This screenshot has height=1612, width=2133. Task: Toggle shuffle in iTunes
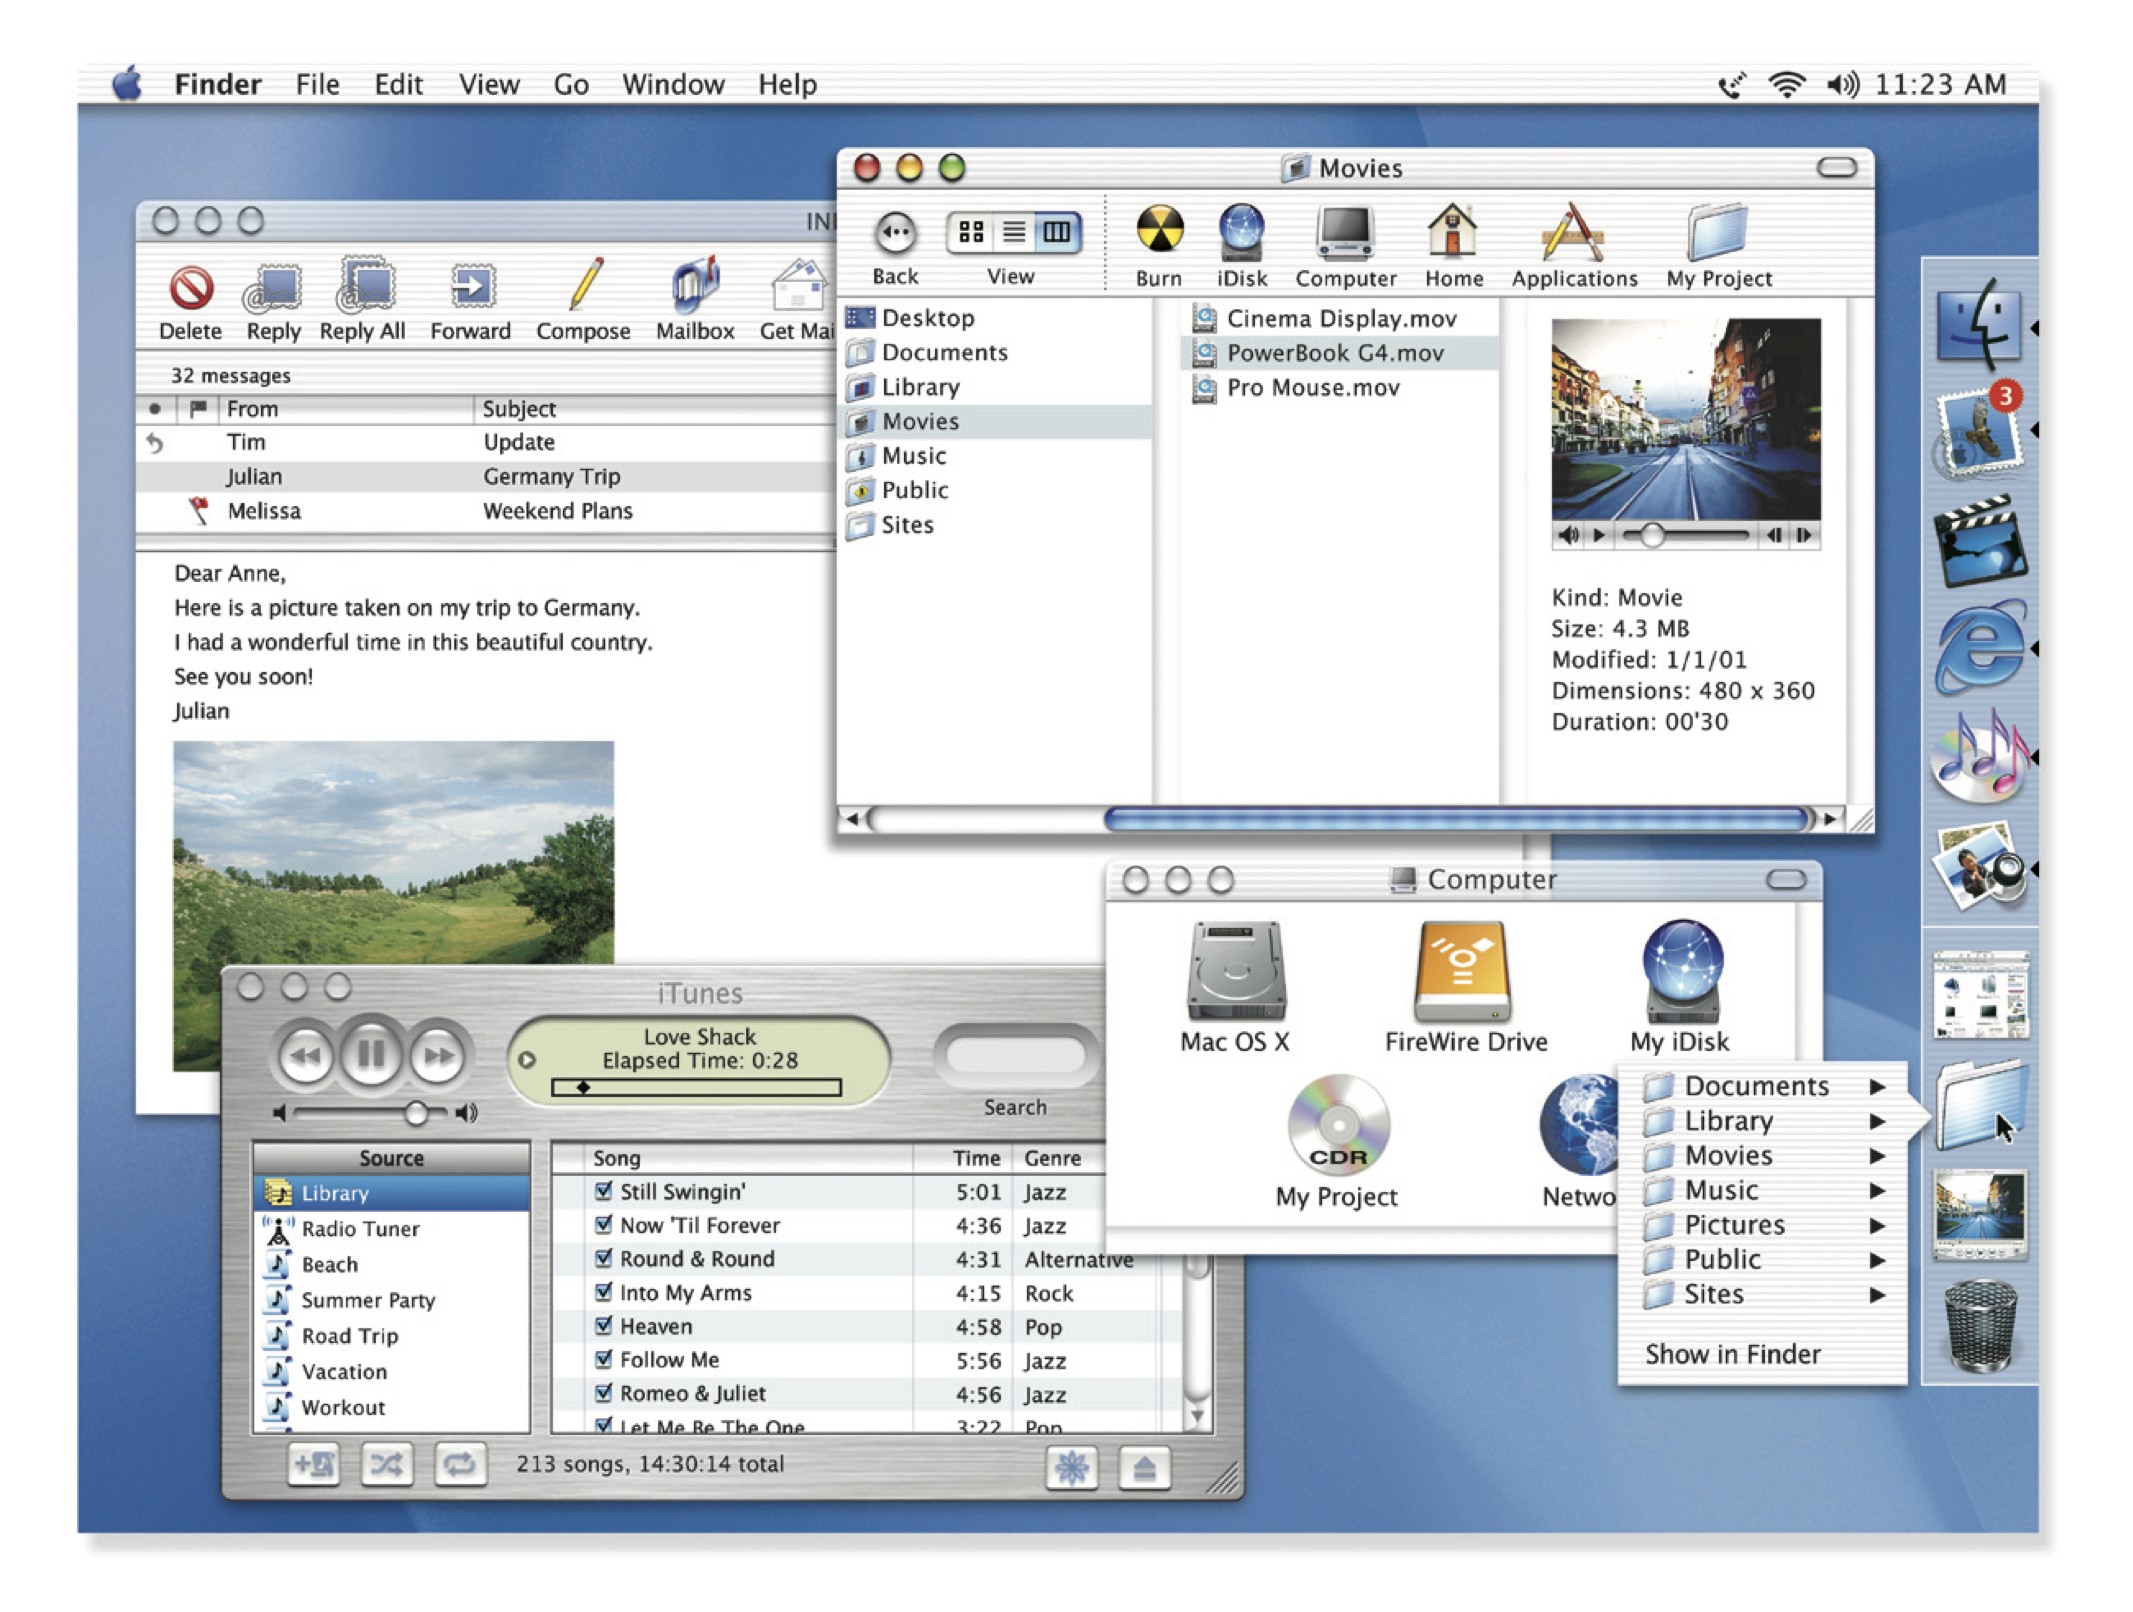click(387, 1466)
